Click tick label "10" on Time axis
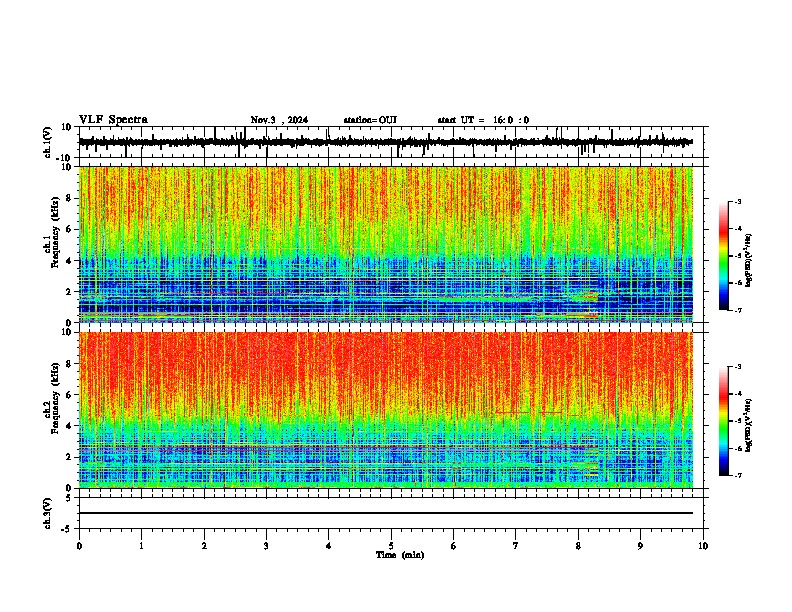This screenshot has width=792, height=612. click(x=703, y=546)
